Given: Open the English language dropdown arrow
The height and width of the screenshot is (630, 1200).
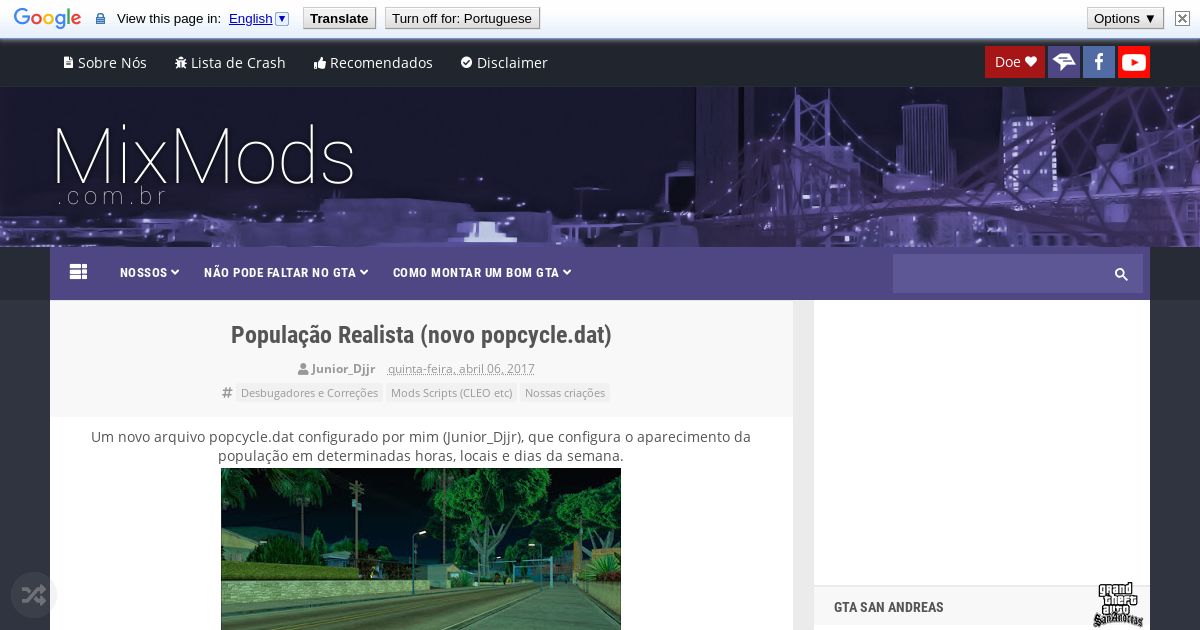Looking at the screenshot, I should (282, 18).
